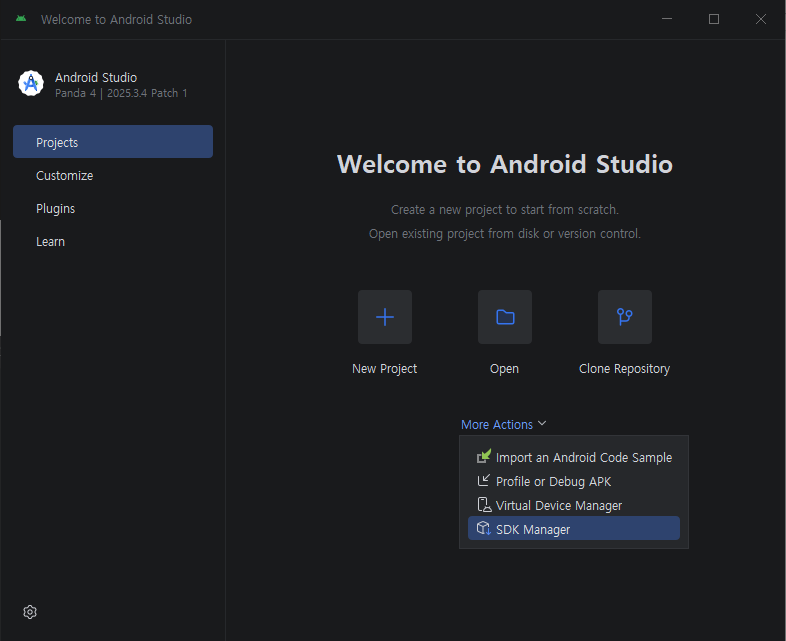Click the Welcome to Android Studio heading
The image size is (786, 641).
click(505, 164)
